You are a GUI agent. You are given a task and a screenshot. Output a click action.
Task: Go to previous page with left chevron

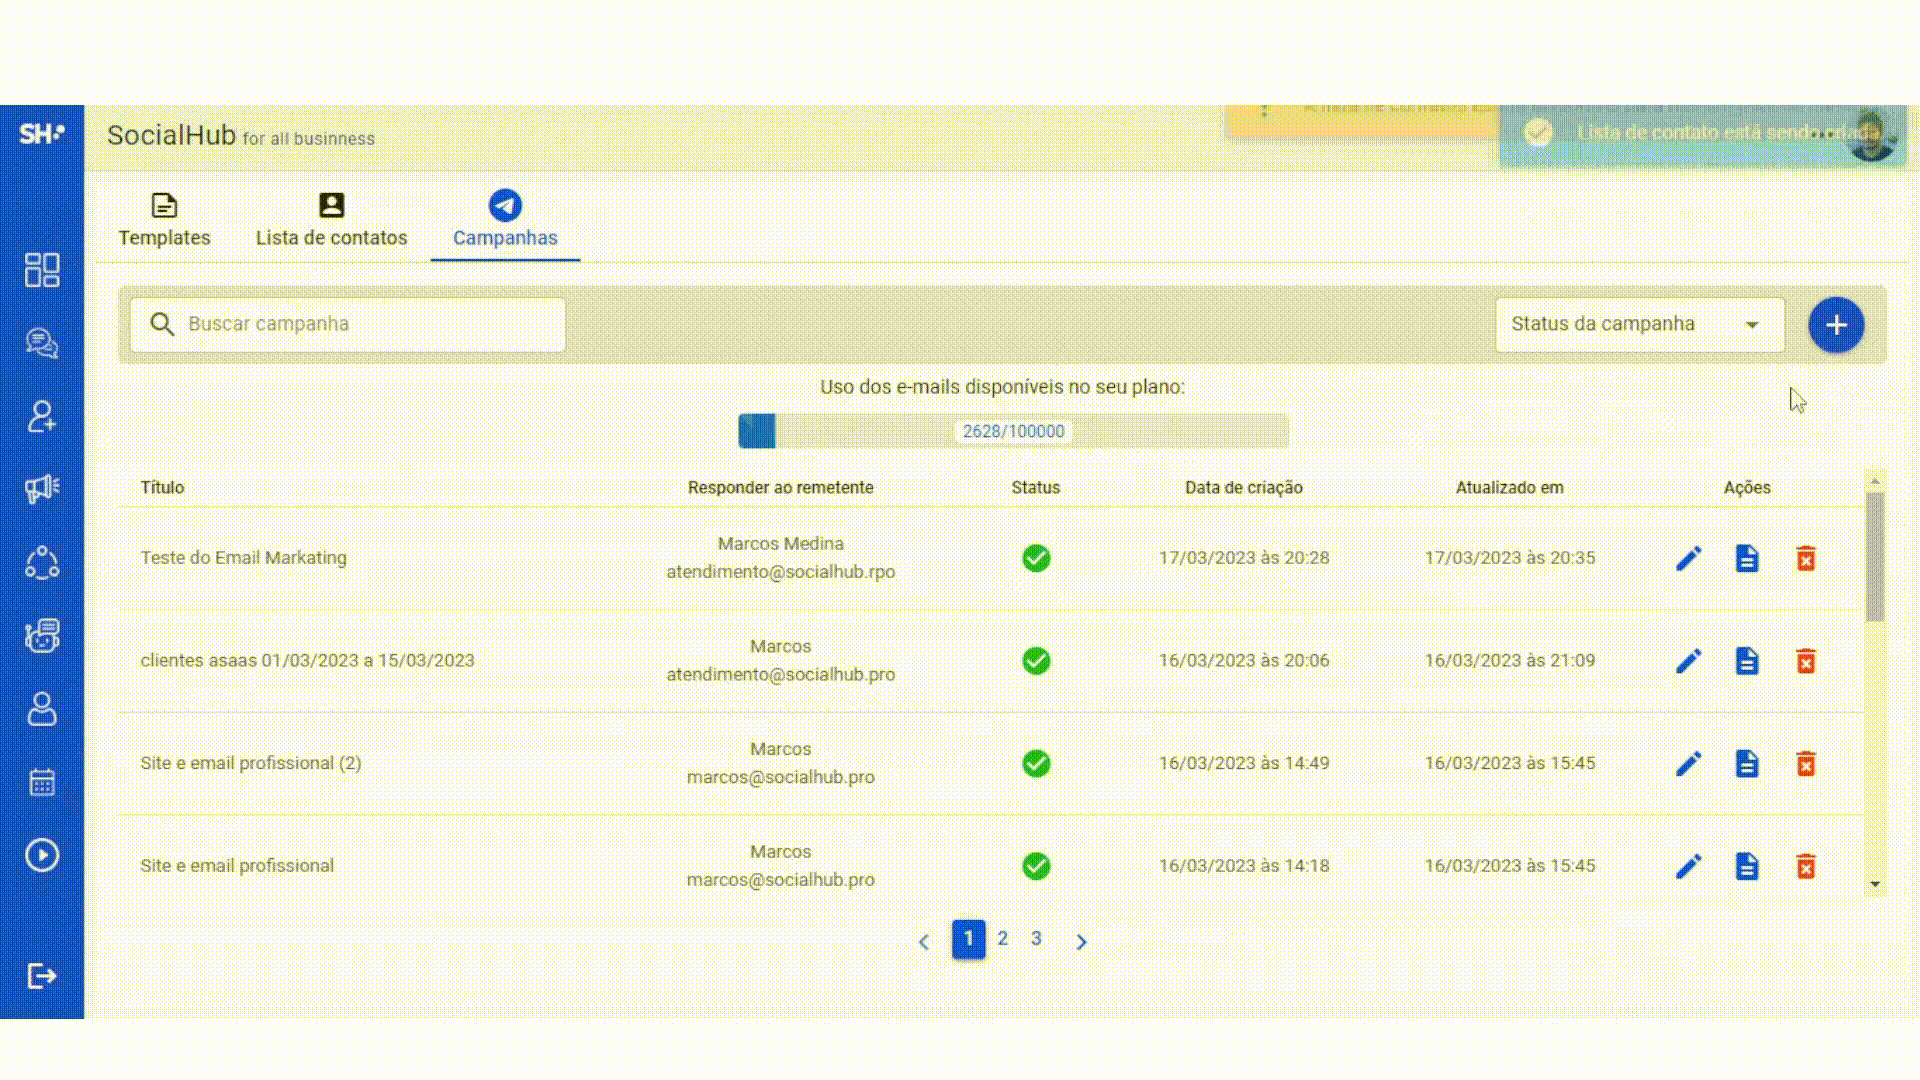pyautogui.click(x=923, y=941)
